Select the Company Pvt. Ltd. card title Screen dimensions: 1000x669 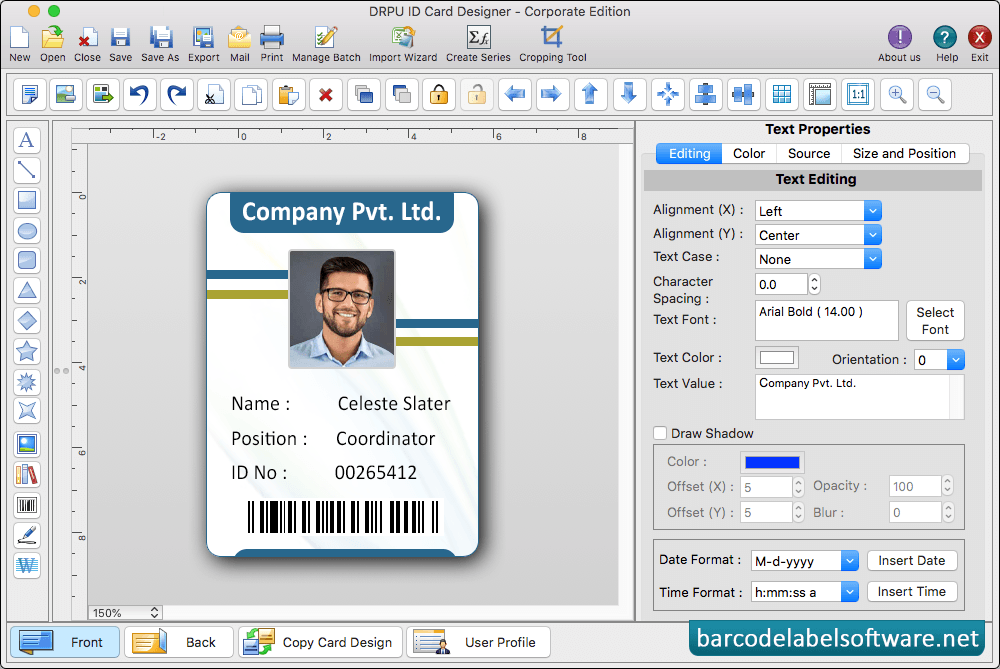pyautogui.click(x=341, y=212)
